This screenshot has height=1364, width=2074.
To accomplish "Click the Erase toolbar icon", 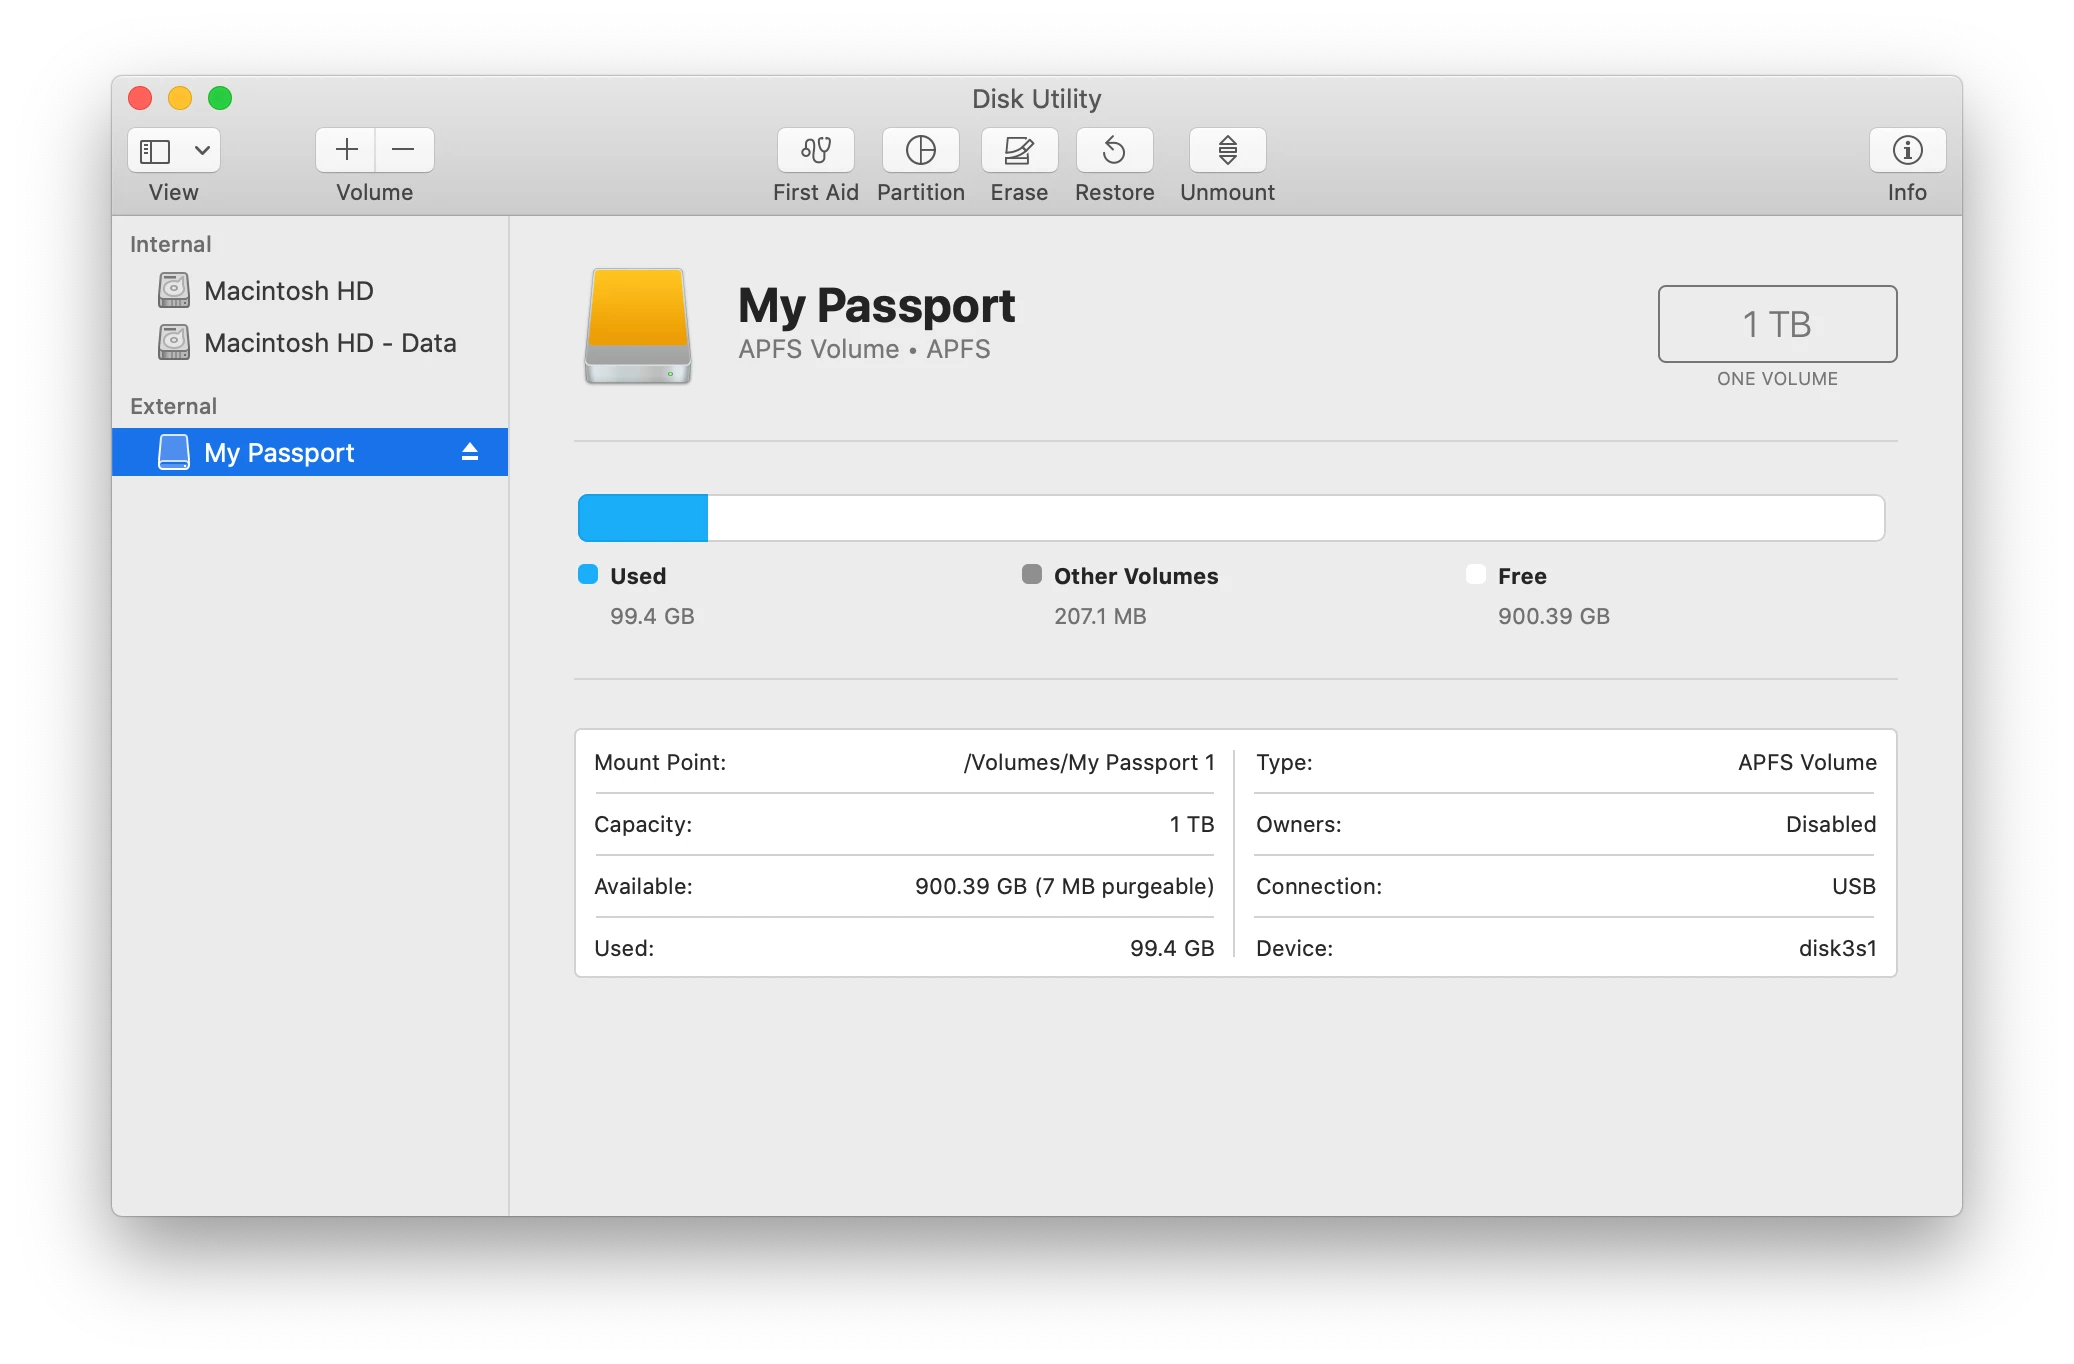I will point(1019,150).
